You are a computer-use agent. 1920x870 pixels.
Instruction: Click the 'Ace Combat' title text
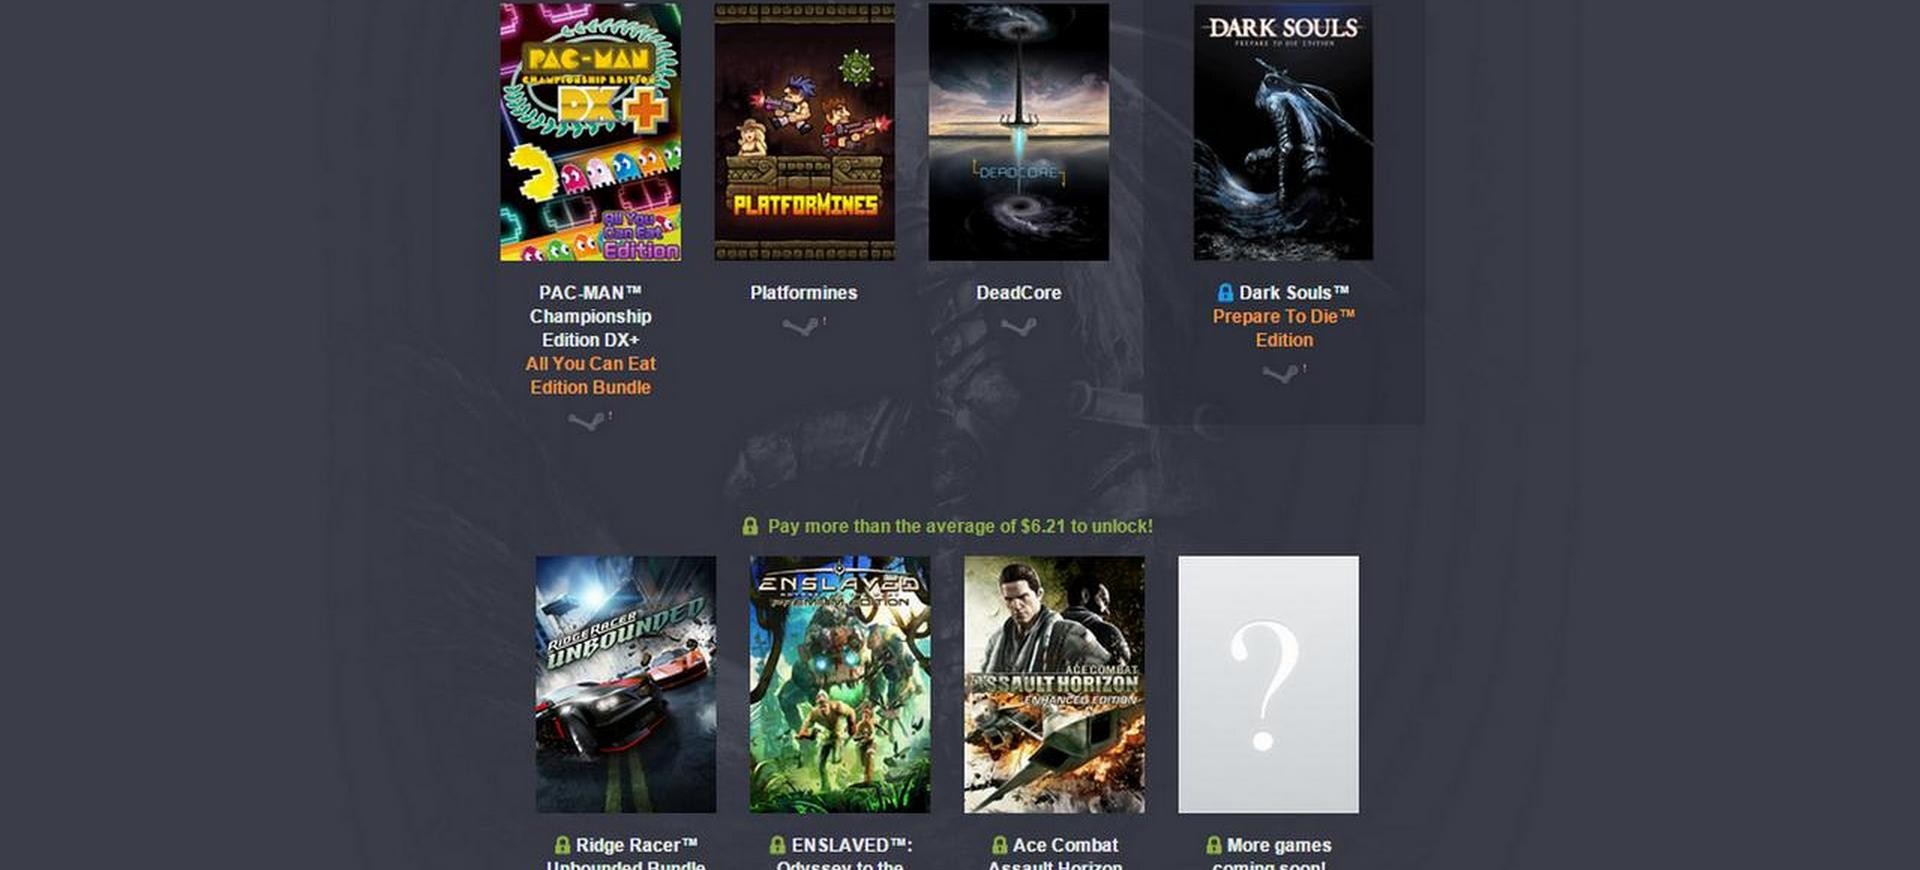(x=1065, y=845)
